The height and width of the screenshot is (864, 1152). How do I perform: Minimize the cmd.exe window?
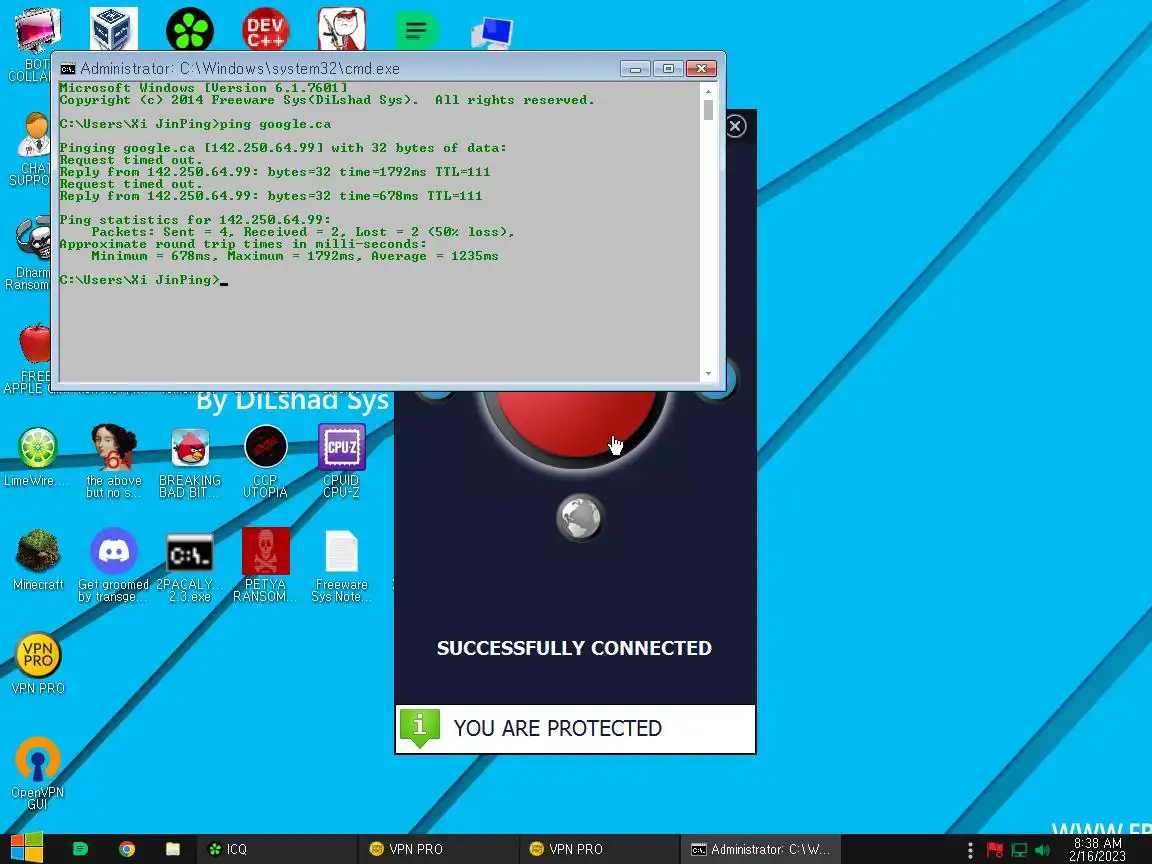coord(636,69)
